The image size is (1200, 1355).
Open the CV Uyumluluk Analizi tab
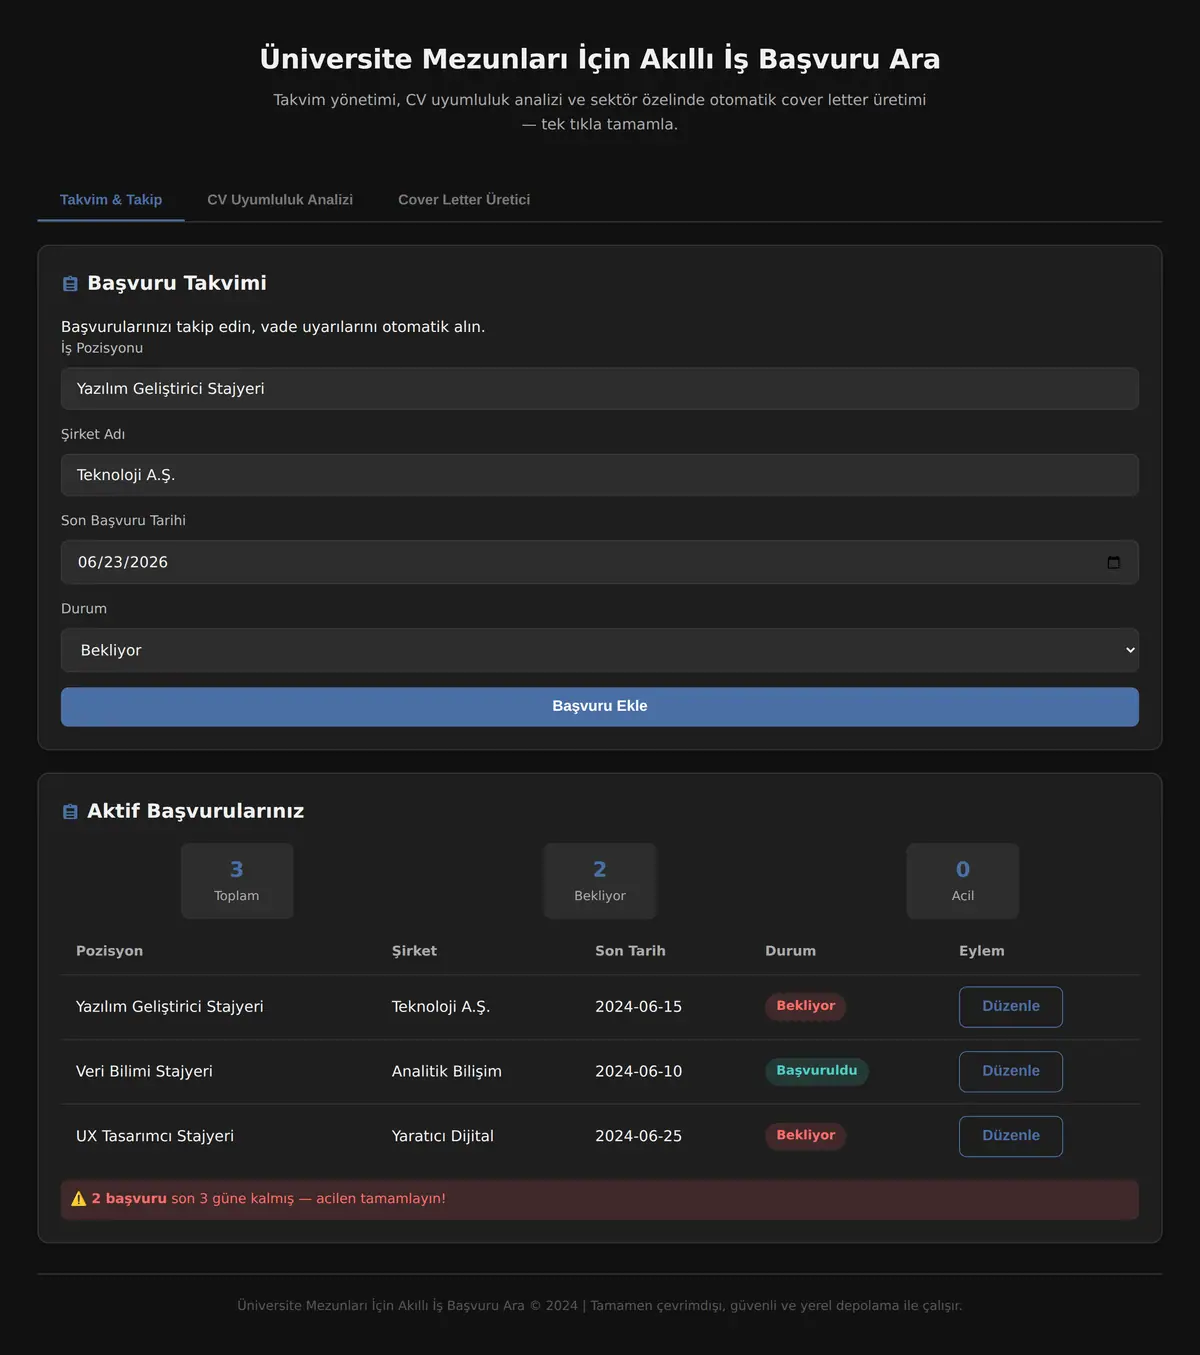(280, 200)
